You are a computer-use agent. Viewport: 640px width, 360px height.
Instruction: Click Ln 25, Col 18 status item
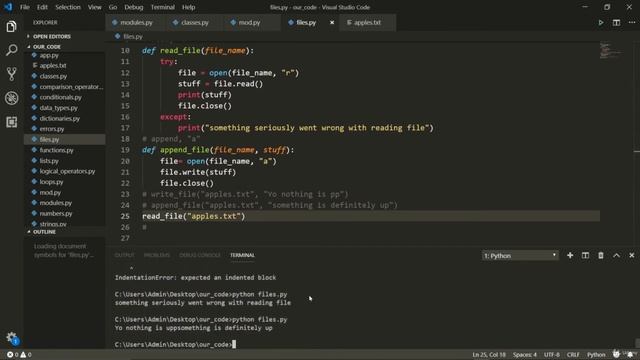click(x=489, y=355)
